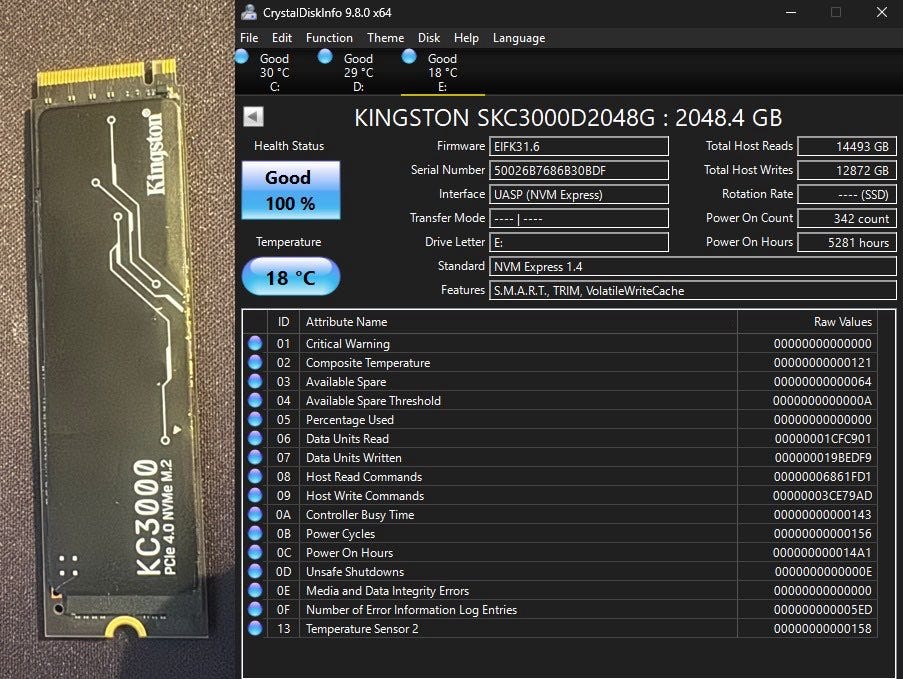Click raw value 000000019BEDF9
The width and height of the screenshot is (903, 679).
point(822,458)
